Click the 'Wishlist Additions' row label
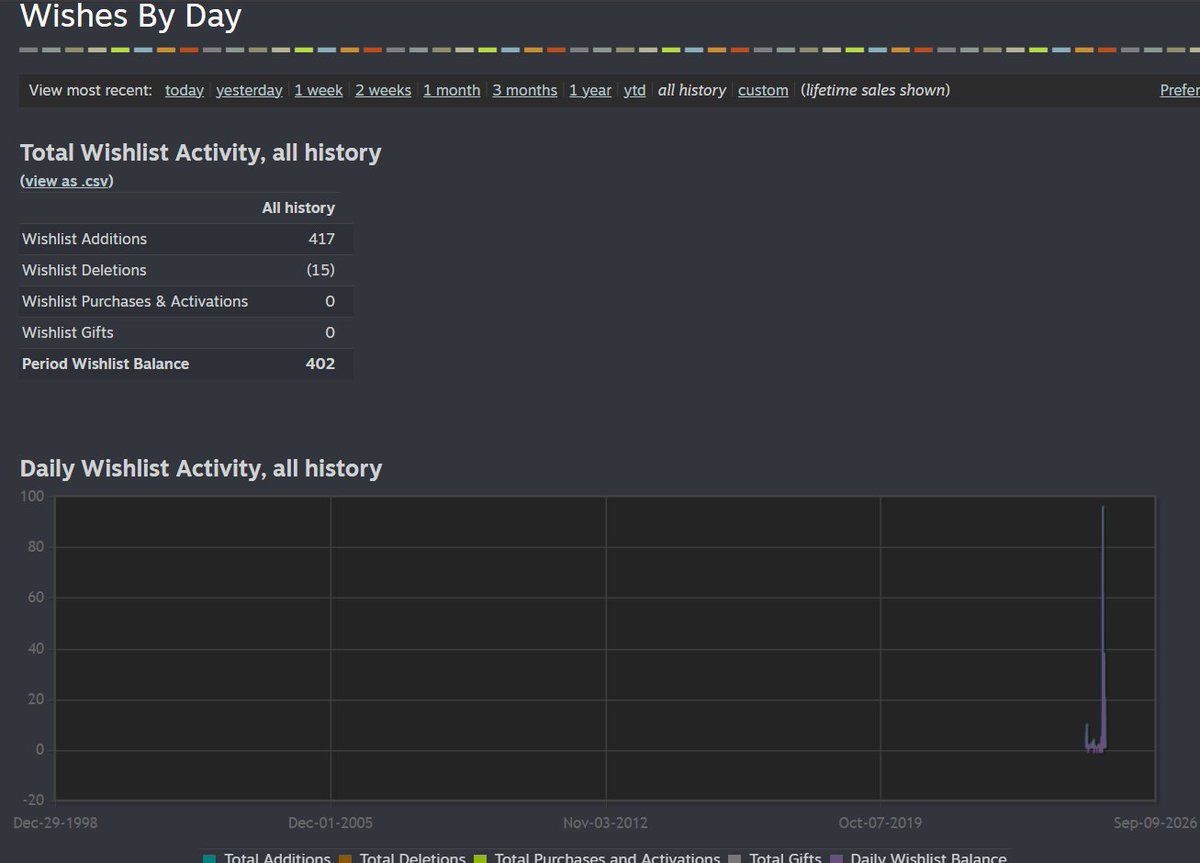Image resolution: width=1200 pixels, height=863 pixels. click(x=84, y=239)
